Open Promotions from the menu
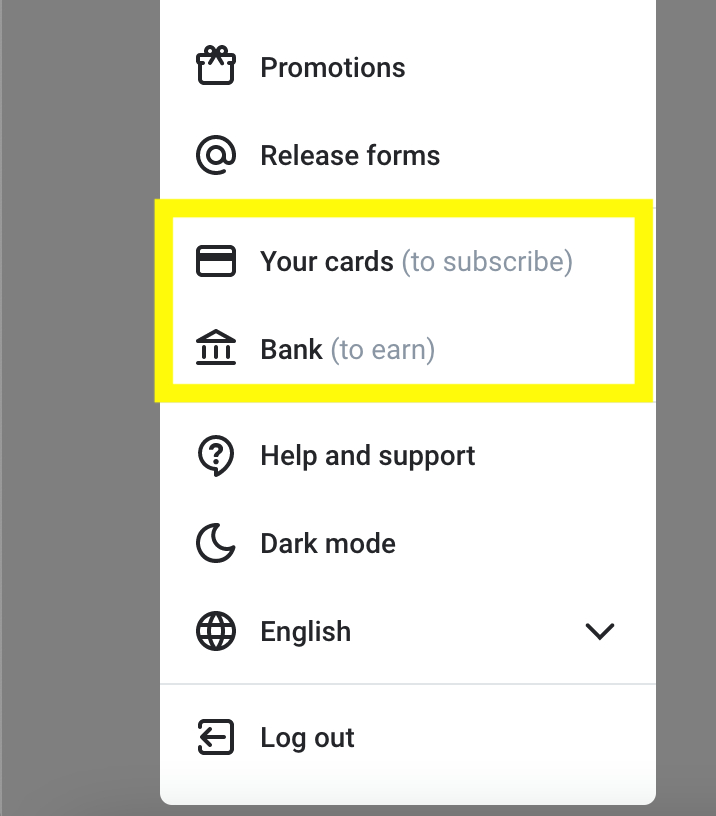 407,67
